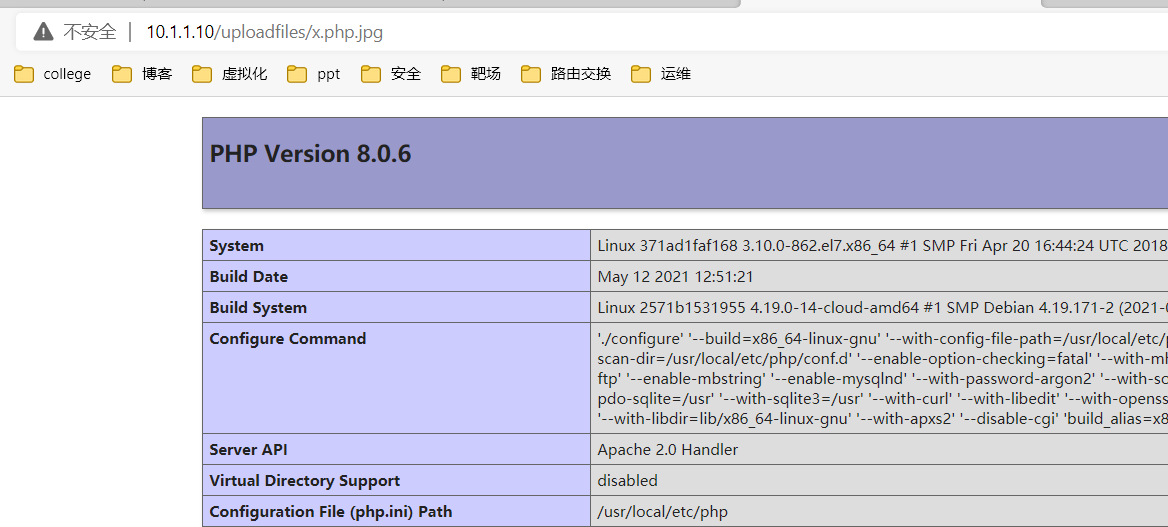Open the 博客 bookmarks folder
The height and width of the screenshot is (527, 1168).
(142, 74)
